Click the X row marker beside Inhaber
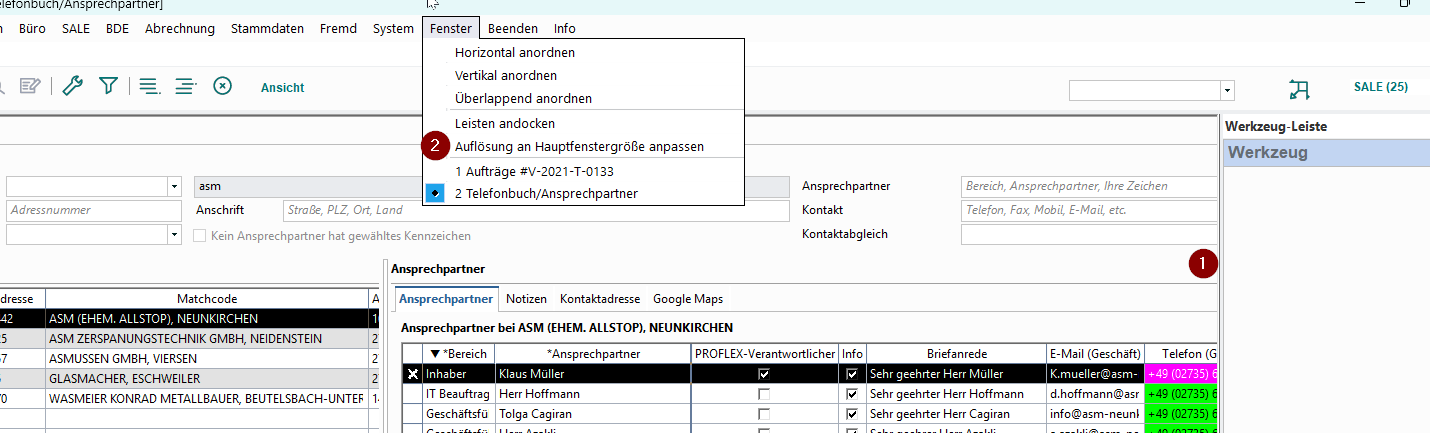Viewport: 1430px width, 433px height. [x=412, y=373]
